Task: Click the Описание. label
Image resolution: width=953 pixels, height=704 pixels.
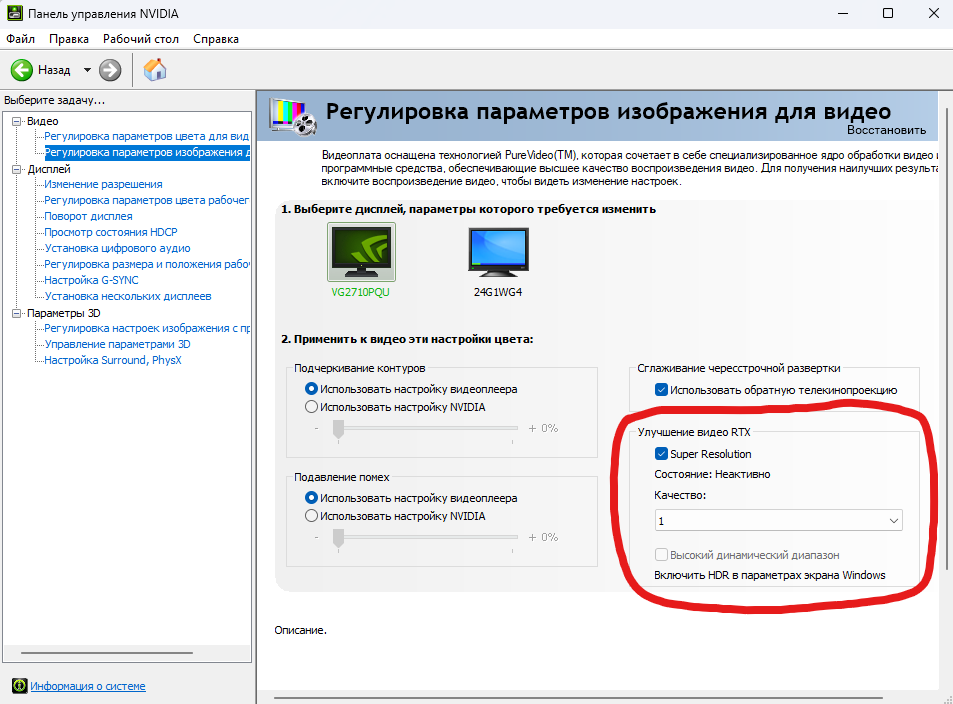Action: (300, 630)
